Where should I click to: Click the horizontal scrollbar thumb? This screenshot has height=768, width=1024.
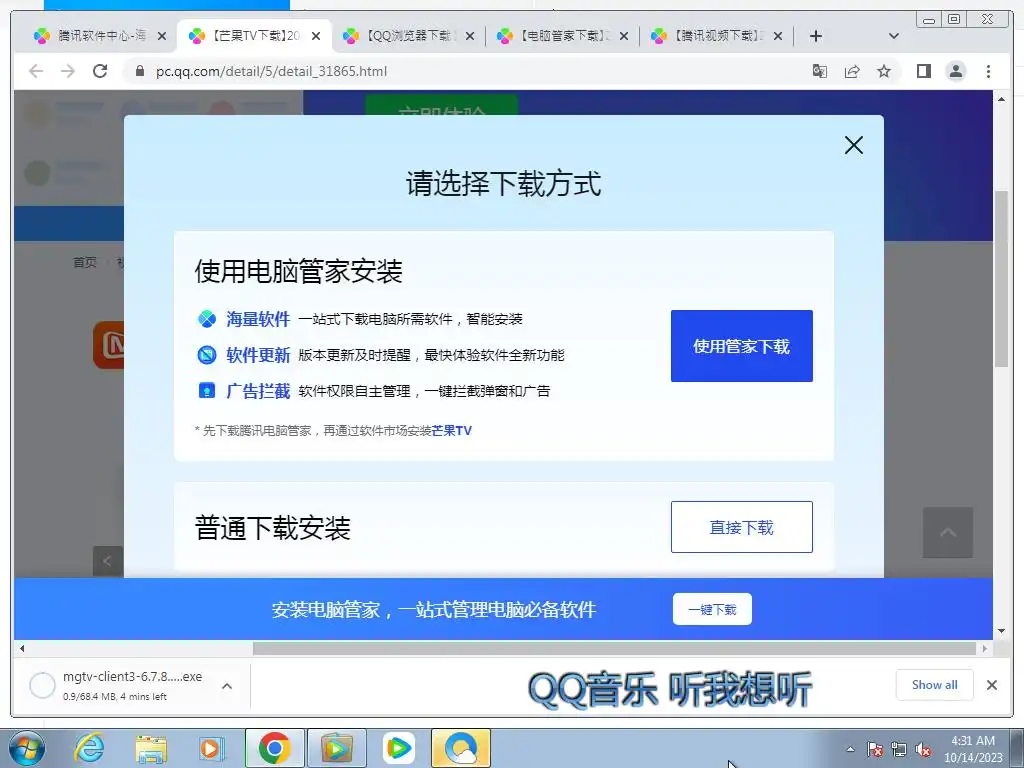614,648
